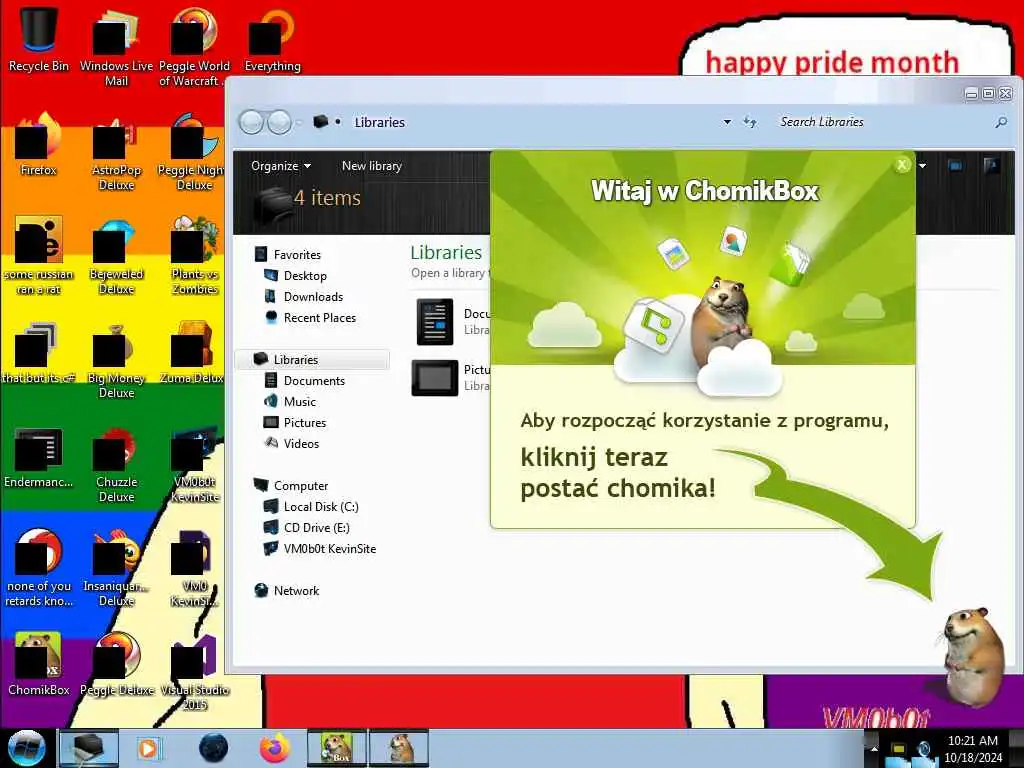The height and width of the screenshot is (768, 1024).
Task: Launch Visual Studio 2015 desktop icon
Action: point(194,671)
